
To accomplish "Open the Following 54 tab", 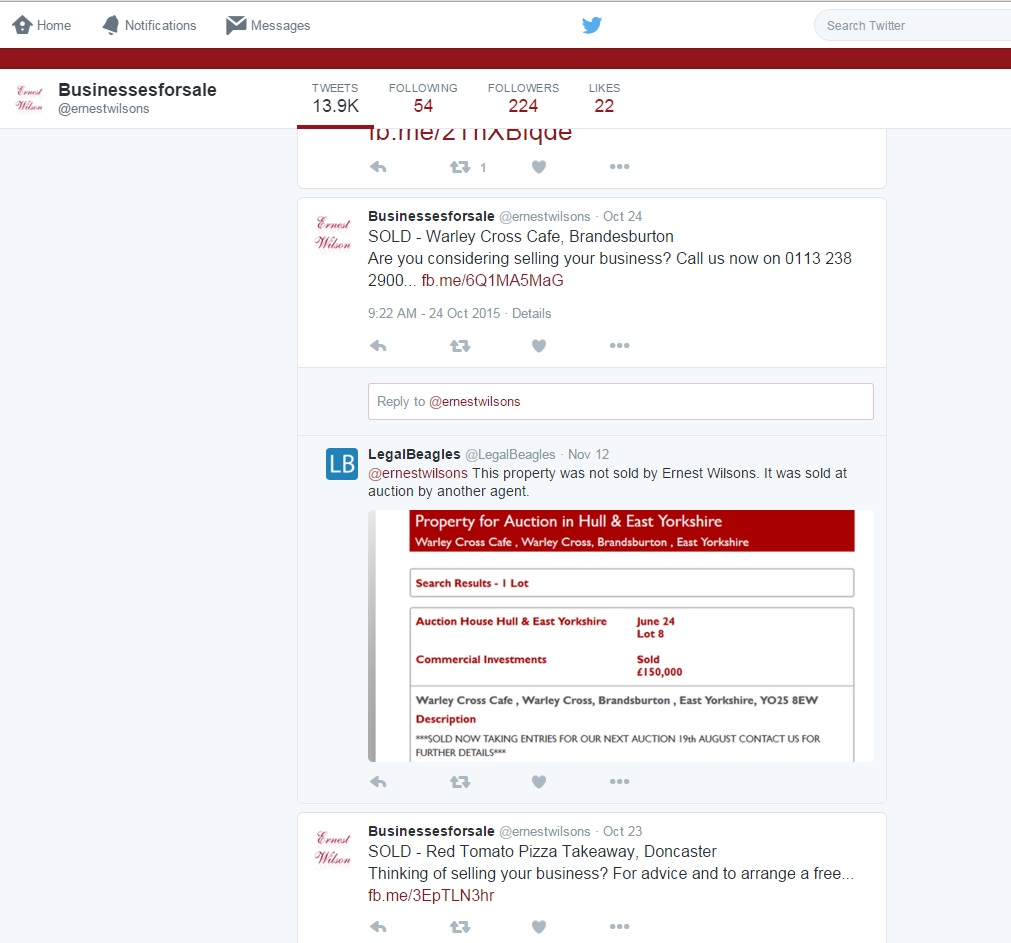I will click(x=423, y=99).
